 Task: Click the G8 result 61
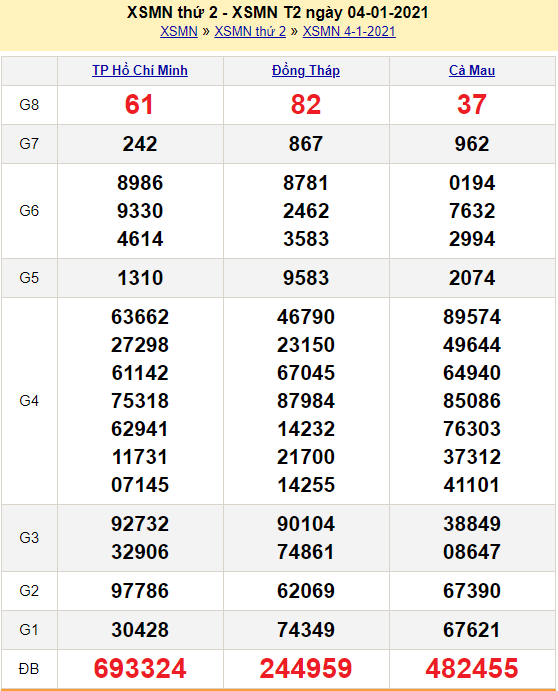tap(139, 105)
